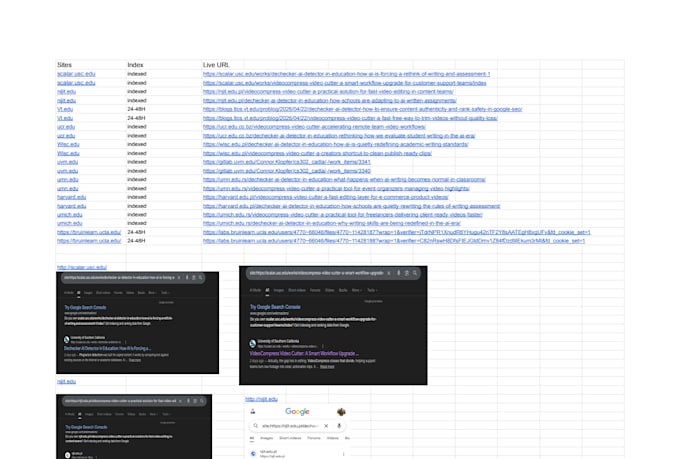Open the bruinlearn.ucla.edu files 11428187 URL

396,232
